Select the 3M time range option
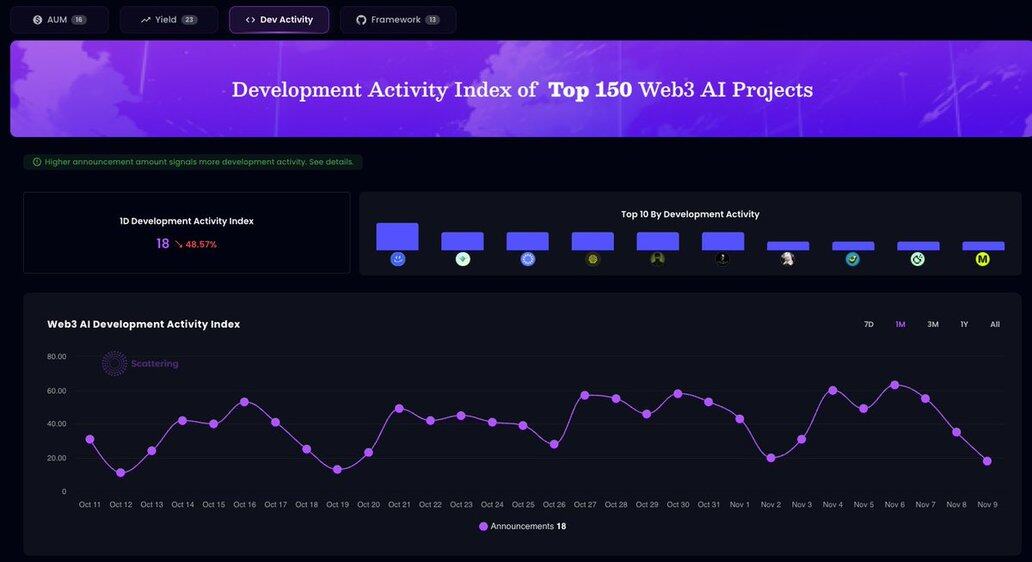 932,325
